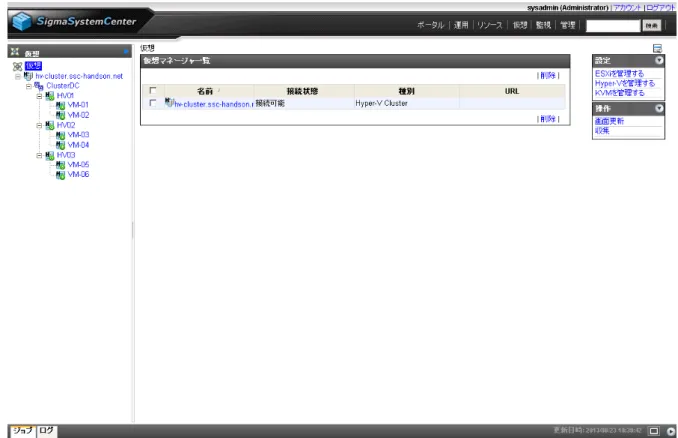
Task: Click Hyper-Vを管理する link
Action: pos(625,83)
